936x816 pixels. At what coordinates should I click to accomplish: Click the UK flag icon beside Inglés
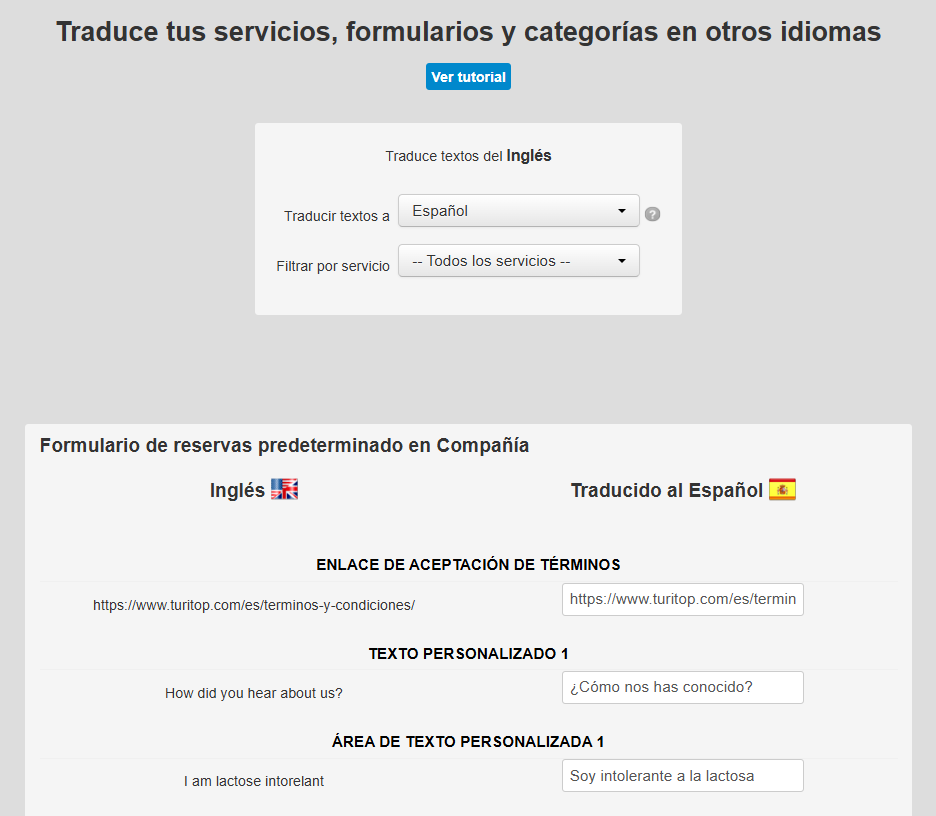tap(284, 489)
